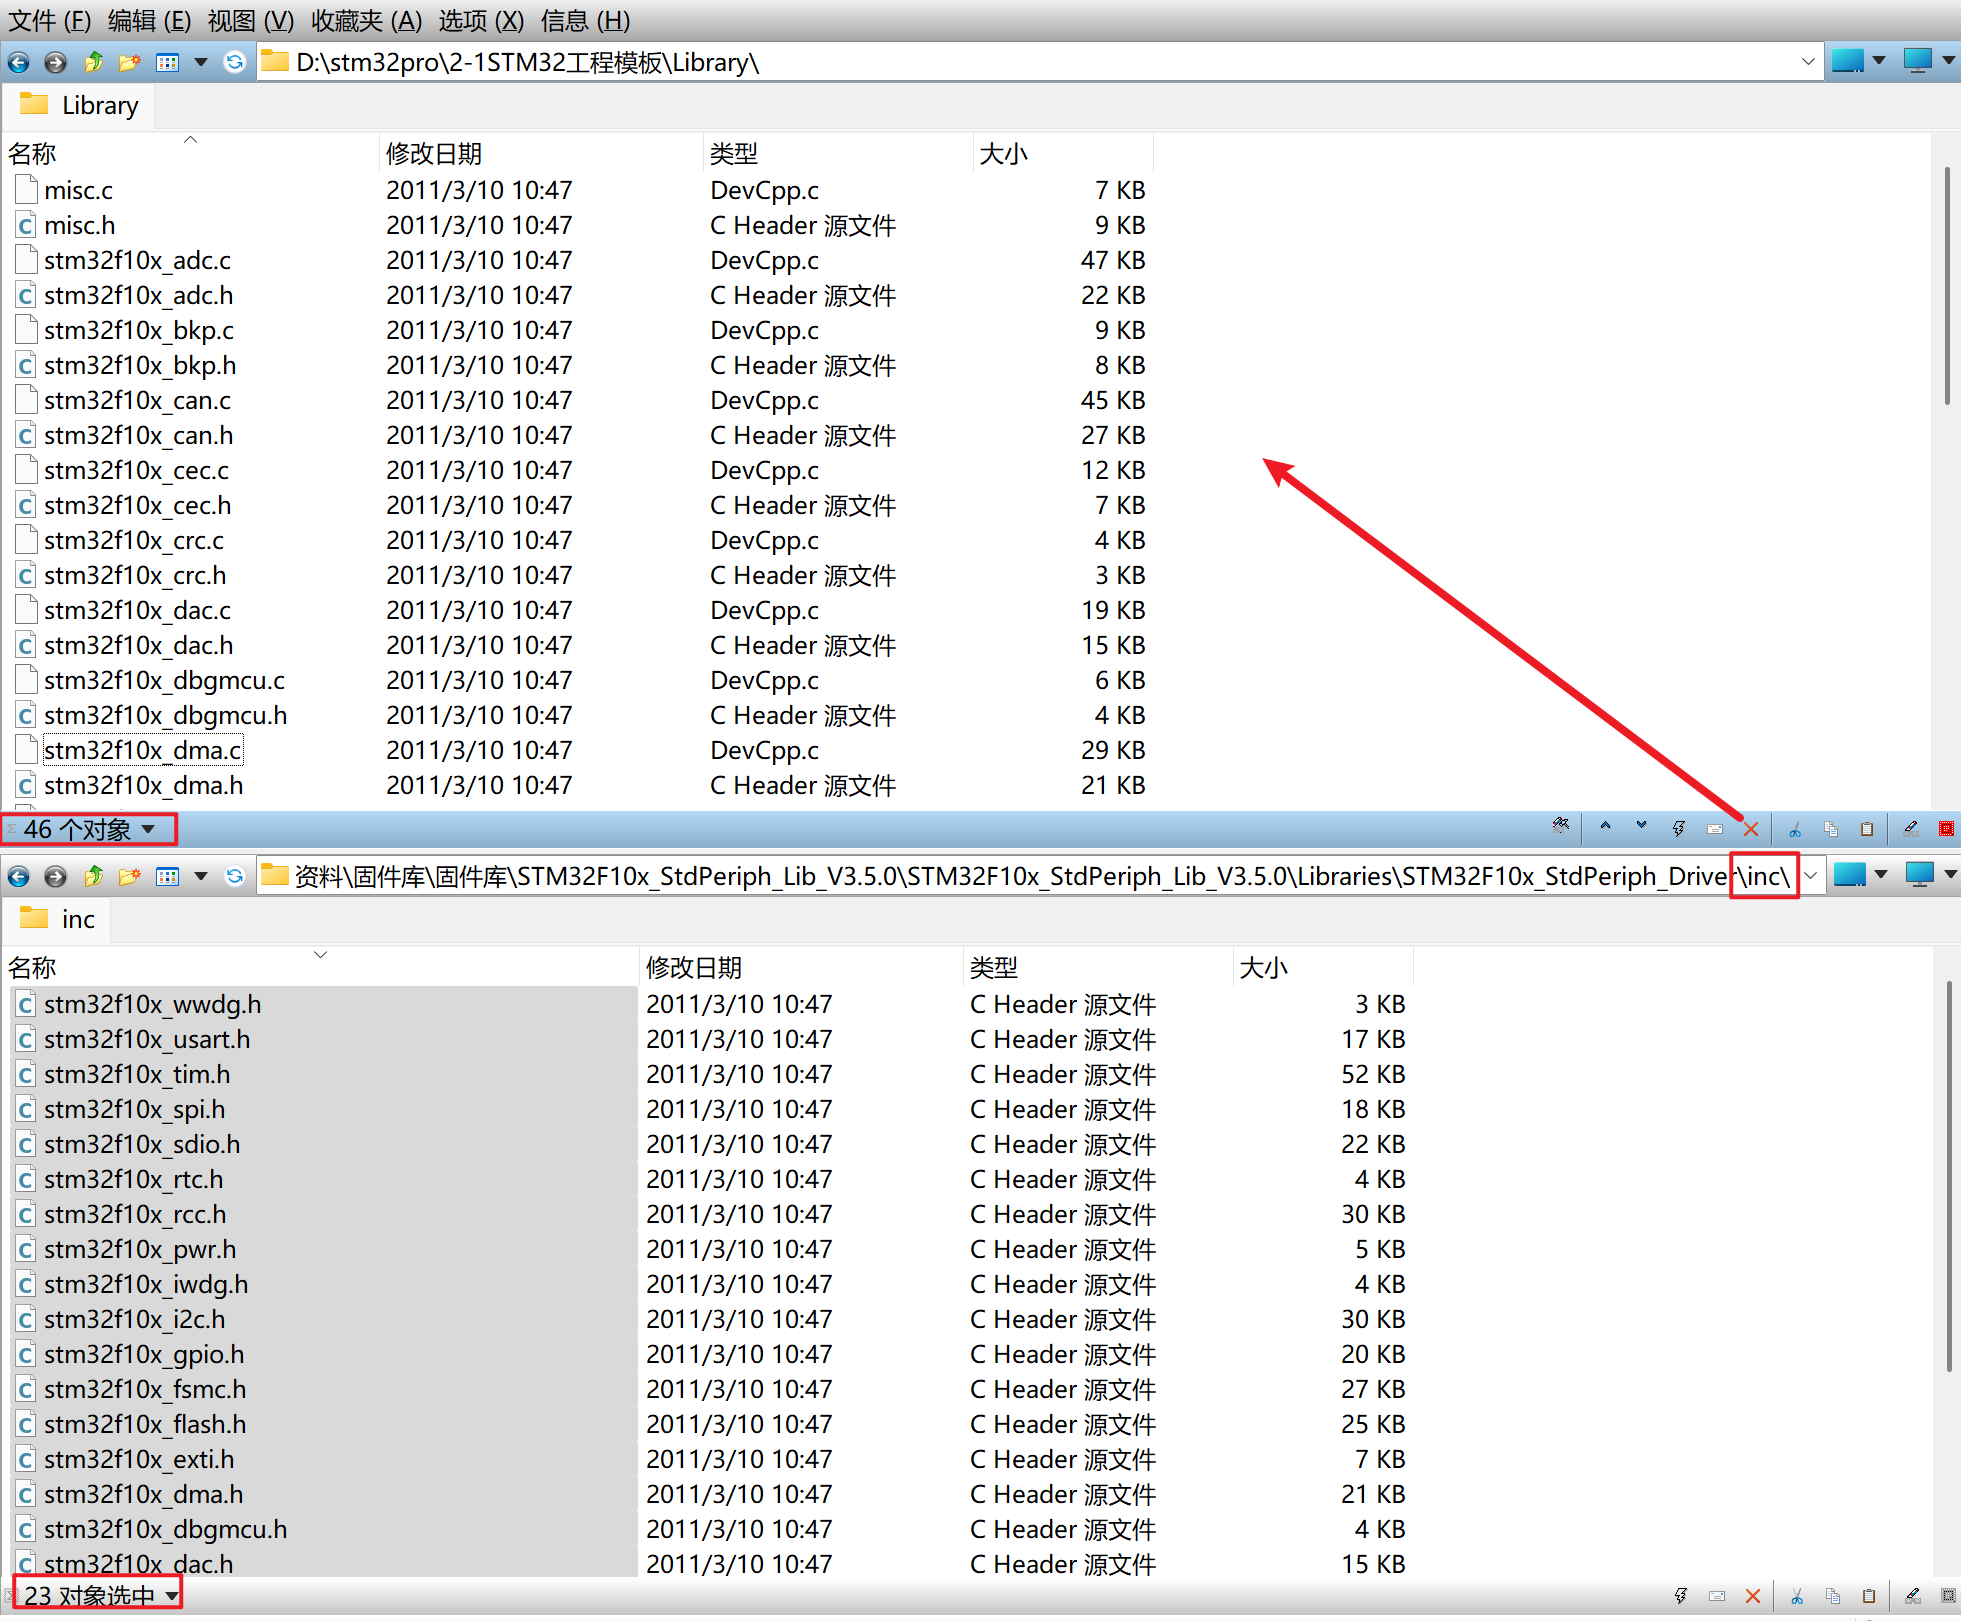The image size is (1961, 1621).
Task: Sort Library pane by 类型 column
Action: click(x=837, y=153)
